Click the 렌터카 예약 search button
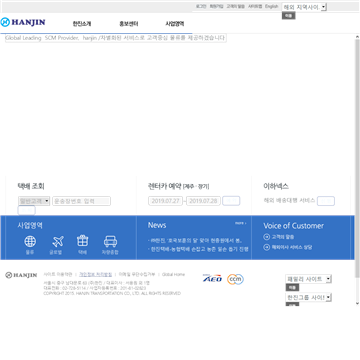The width and height of the screenshot is (360, 360). [x=231, y=201]
